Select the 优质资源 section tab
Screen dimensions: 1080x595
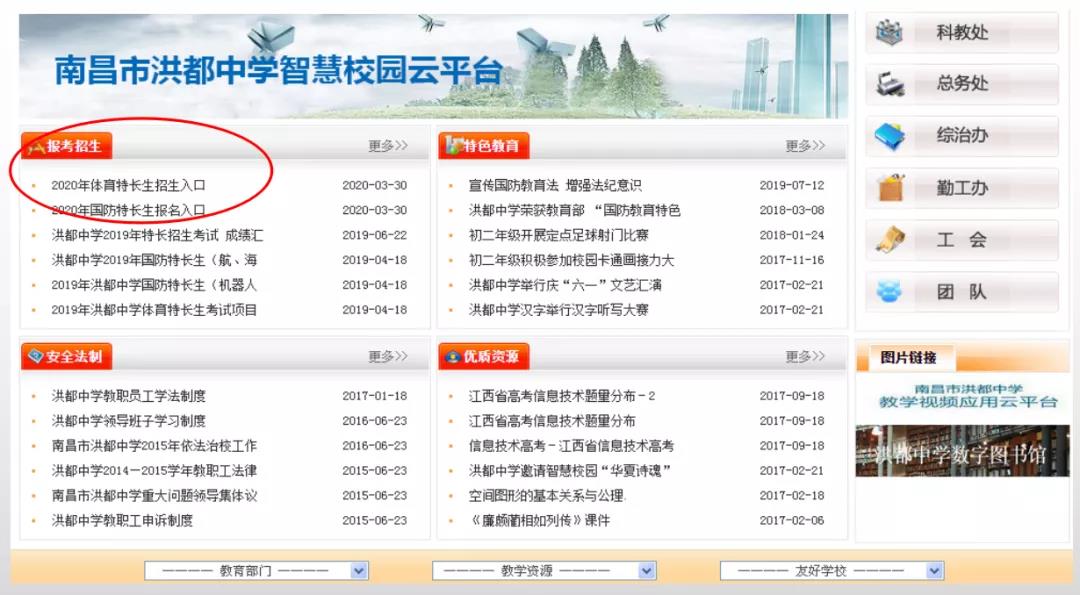pos(484,357)
